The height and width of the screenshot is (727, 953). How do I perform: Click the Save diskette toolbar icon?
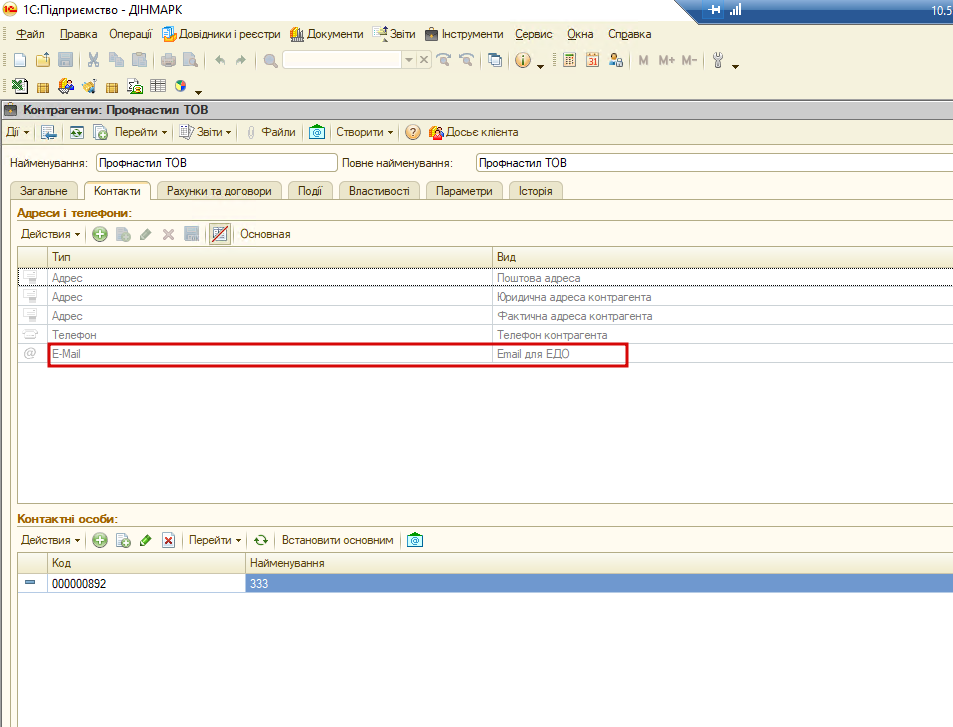[x=66, y=60]
